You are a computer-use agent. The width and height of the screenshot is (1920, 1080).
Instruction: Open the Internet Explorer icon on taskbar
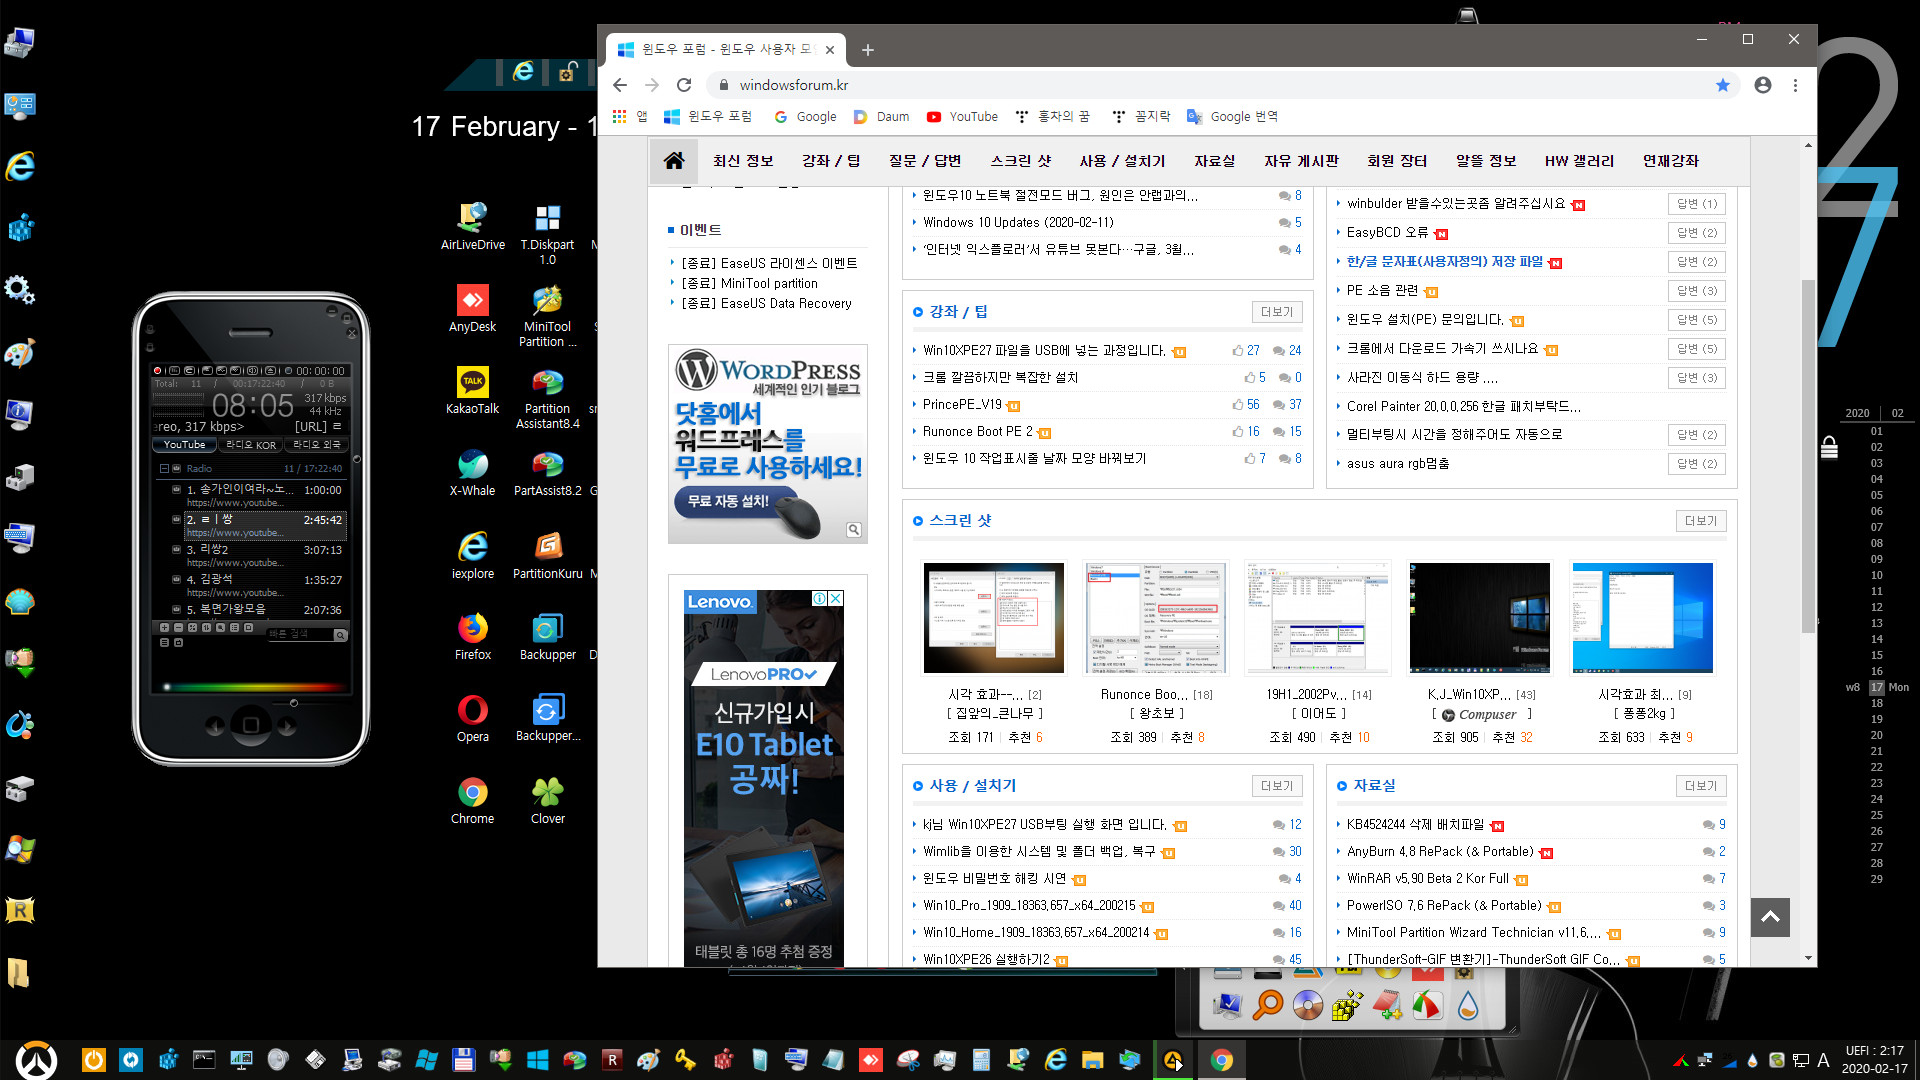tap(1055, 1059)
